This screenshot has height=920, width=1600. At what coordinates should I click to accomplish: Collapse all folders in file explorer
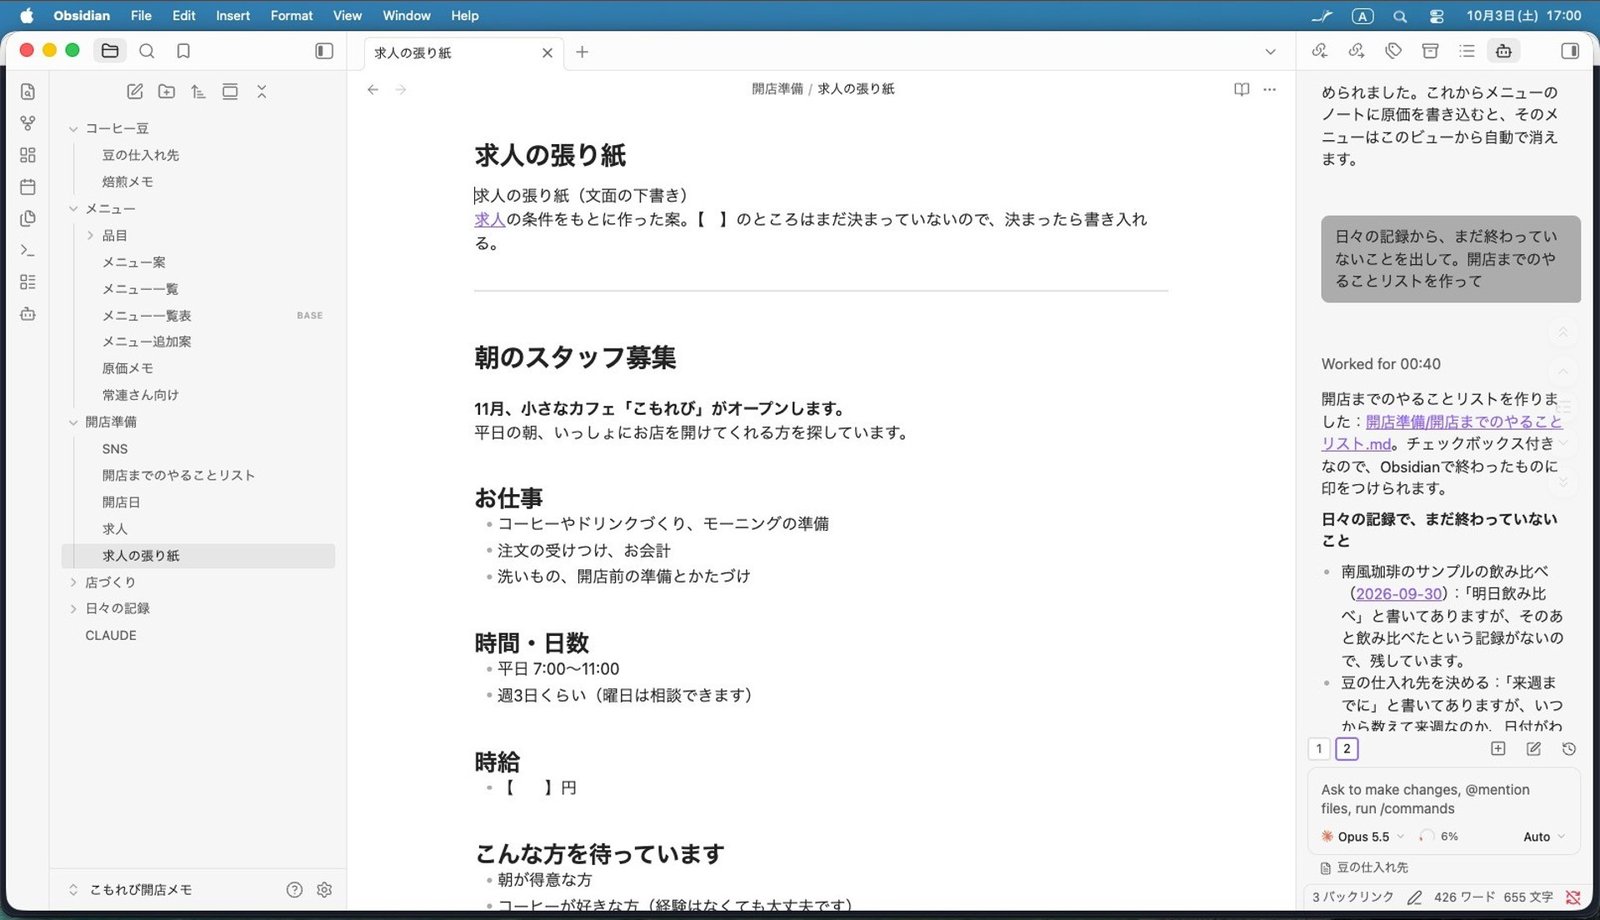(262, 92)
